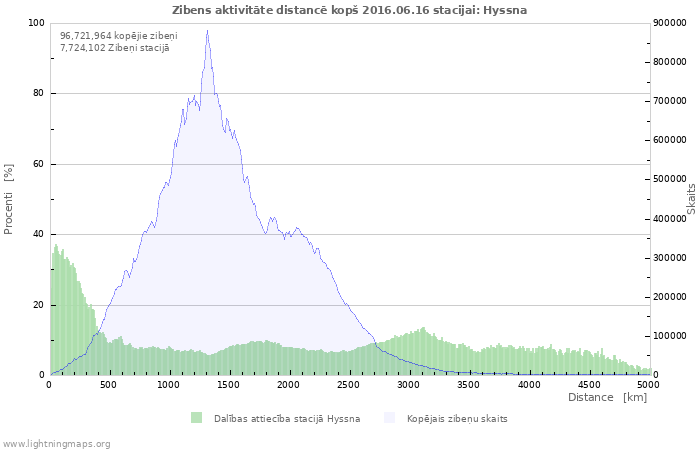Select the legend label Dalības attiecība stacijā Hyssna
This screenshot has width=700, height=450.
[x=286, y=418]
